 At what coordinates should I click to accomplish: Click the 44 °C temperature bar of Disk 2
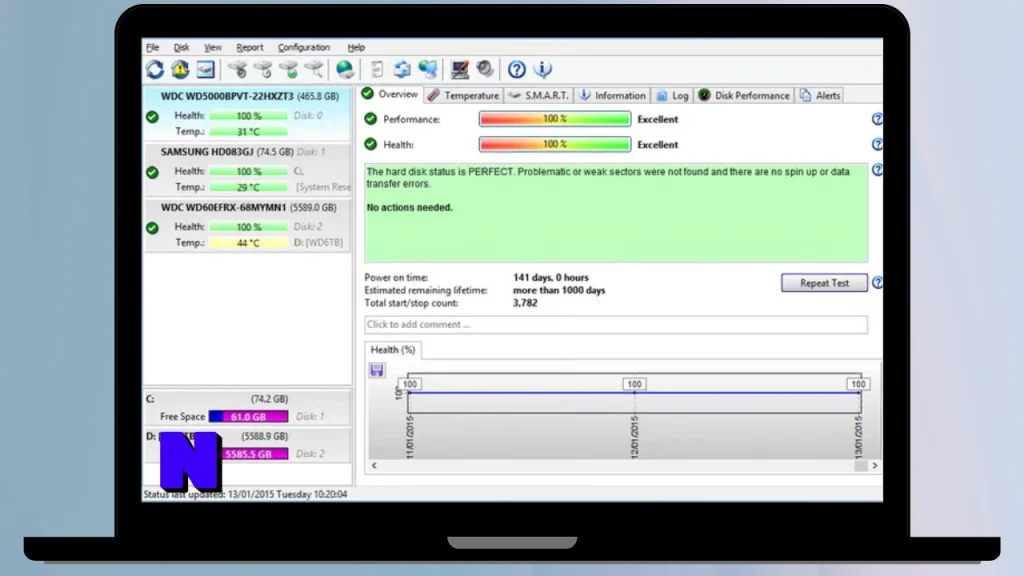click(248, 243)
